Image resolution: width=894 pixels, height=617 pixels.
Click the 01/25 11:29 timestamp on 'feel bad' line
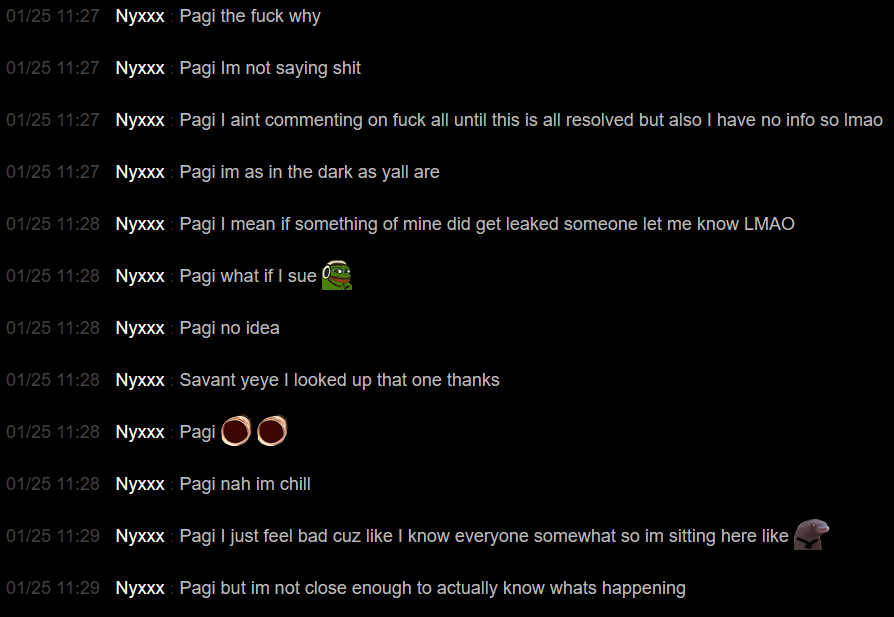click(x=53, y=536)
